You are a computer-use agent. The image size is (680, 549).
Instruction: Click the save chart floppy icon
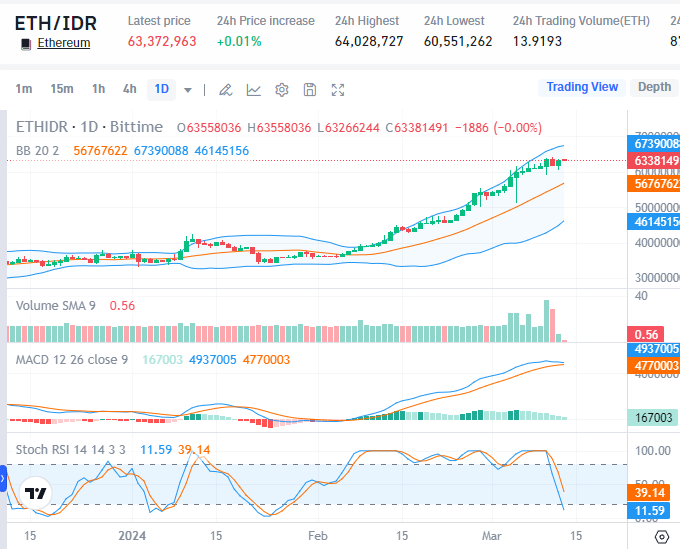point(310,89)
